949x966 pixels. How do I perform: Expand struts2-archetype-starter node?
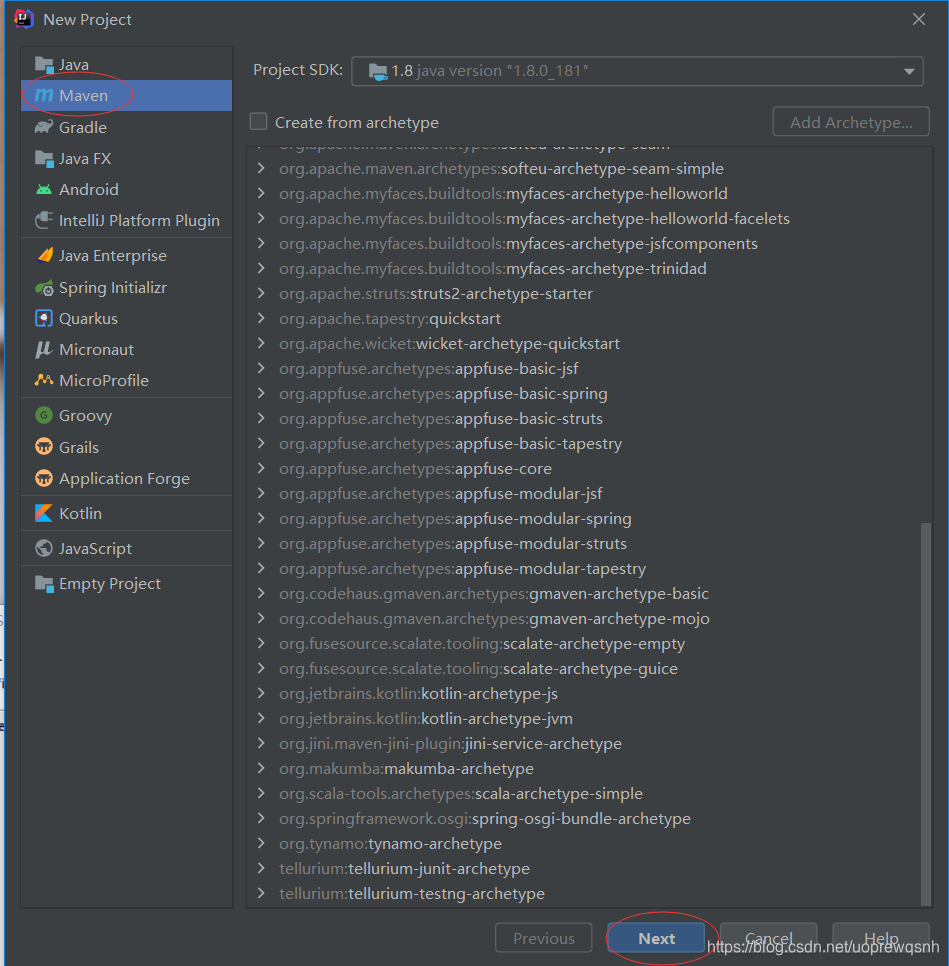click(x=261, y=293)
